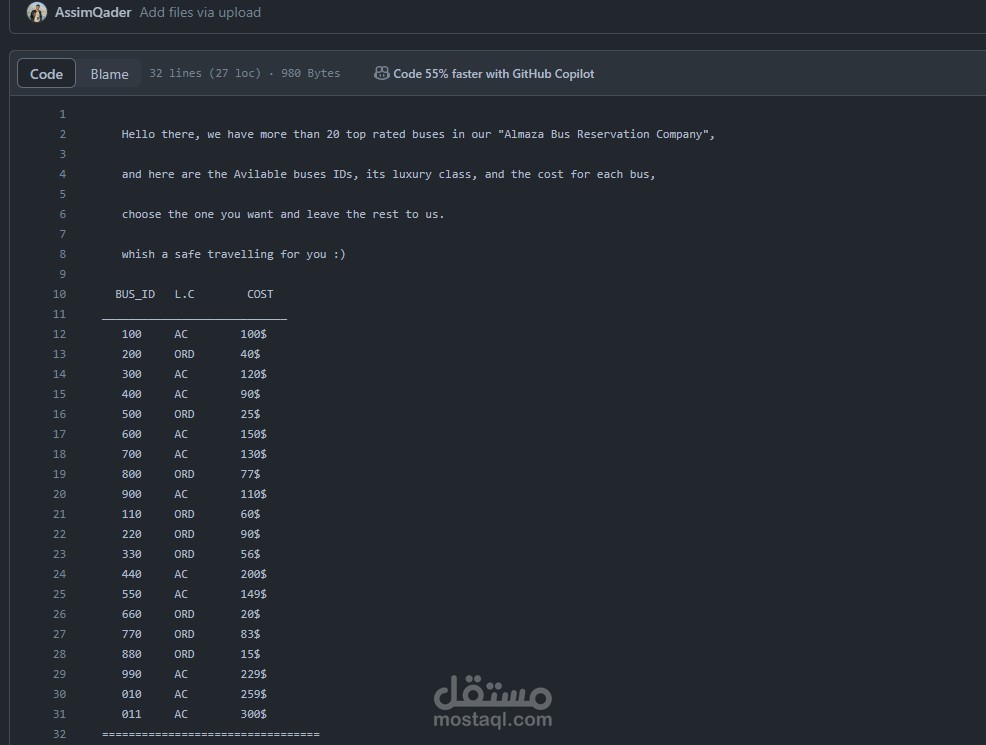Click bus ID 100
This screenshot has height=745, width=986.
131,334
